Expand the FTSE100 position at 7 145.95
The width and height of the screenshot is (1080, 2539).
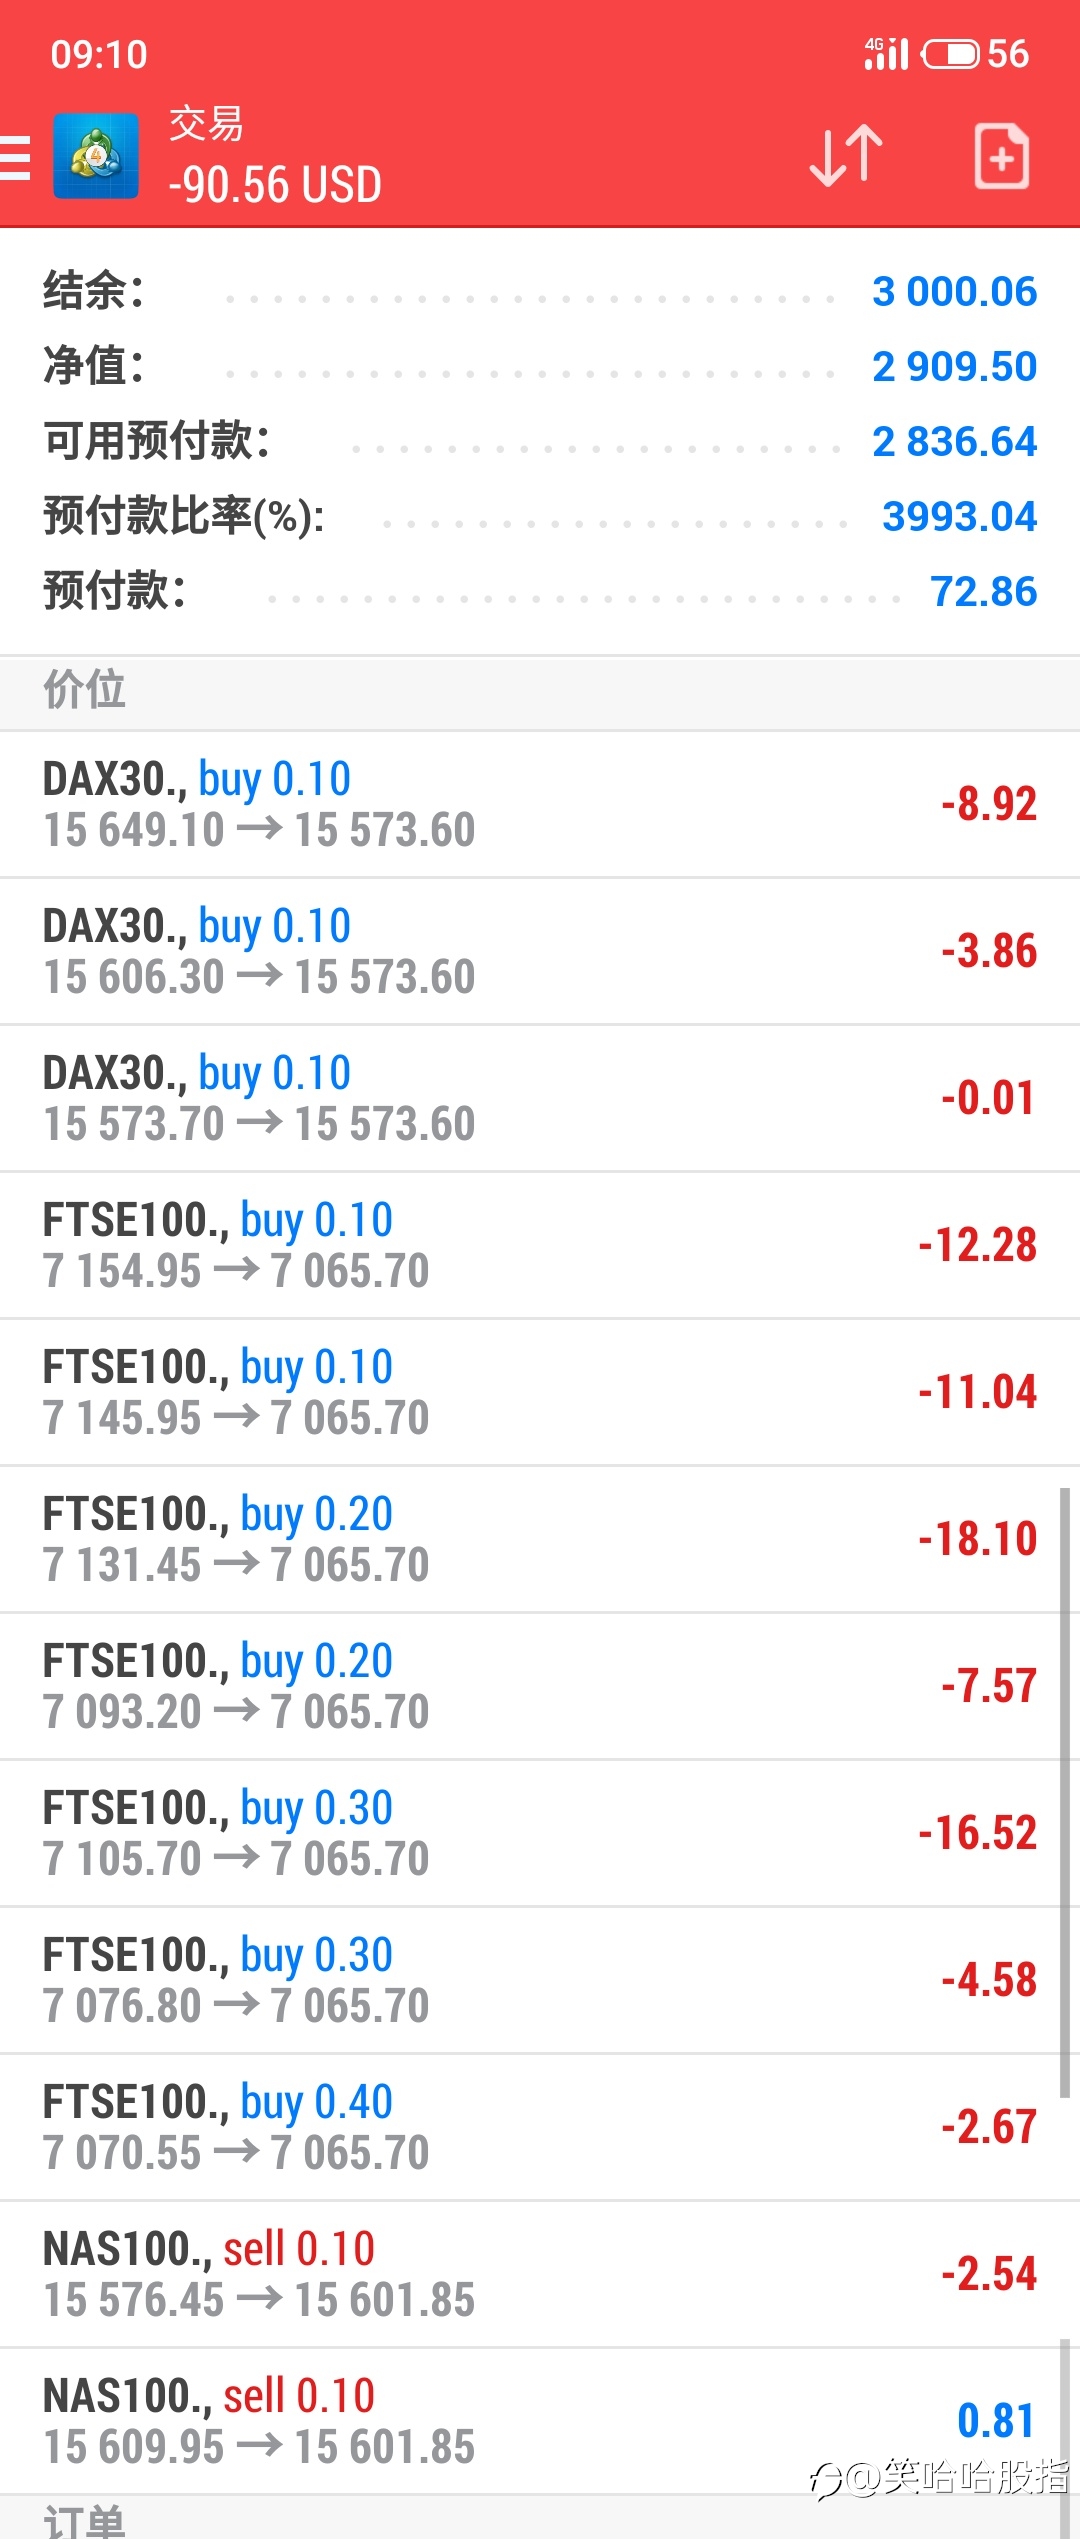point(540,1393)
